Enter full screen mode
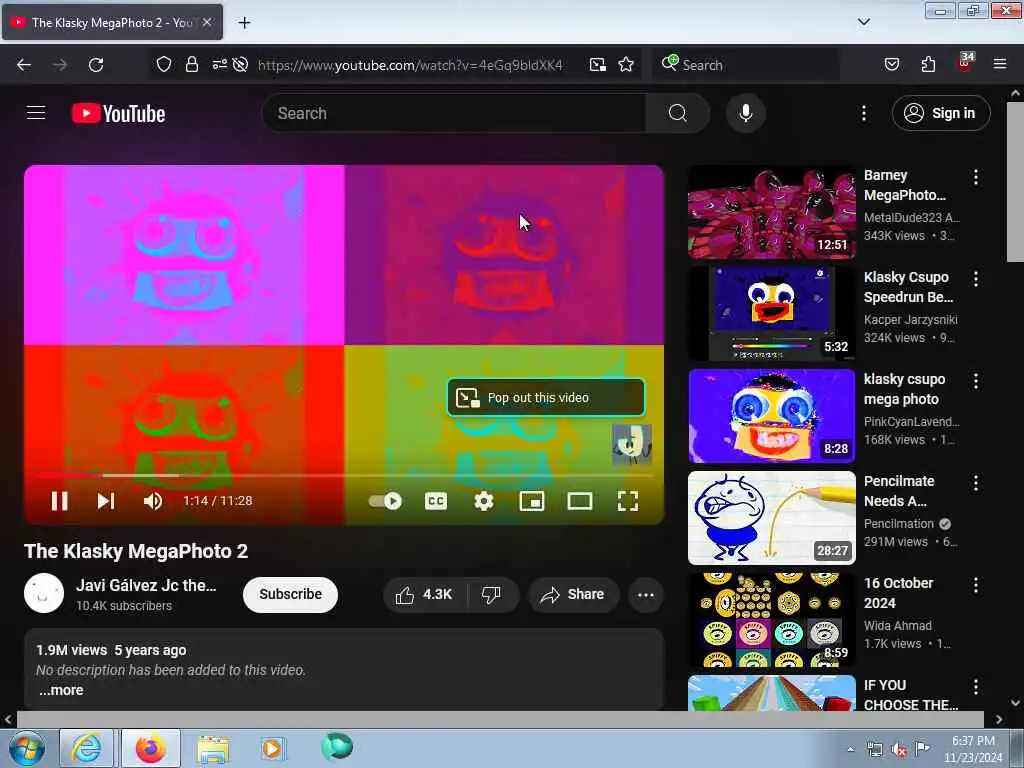Viewport: 1024px width, 768px height. tap(628, 501)
